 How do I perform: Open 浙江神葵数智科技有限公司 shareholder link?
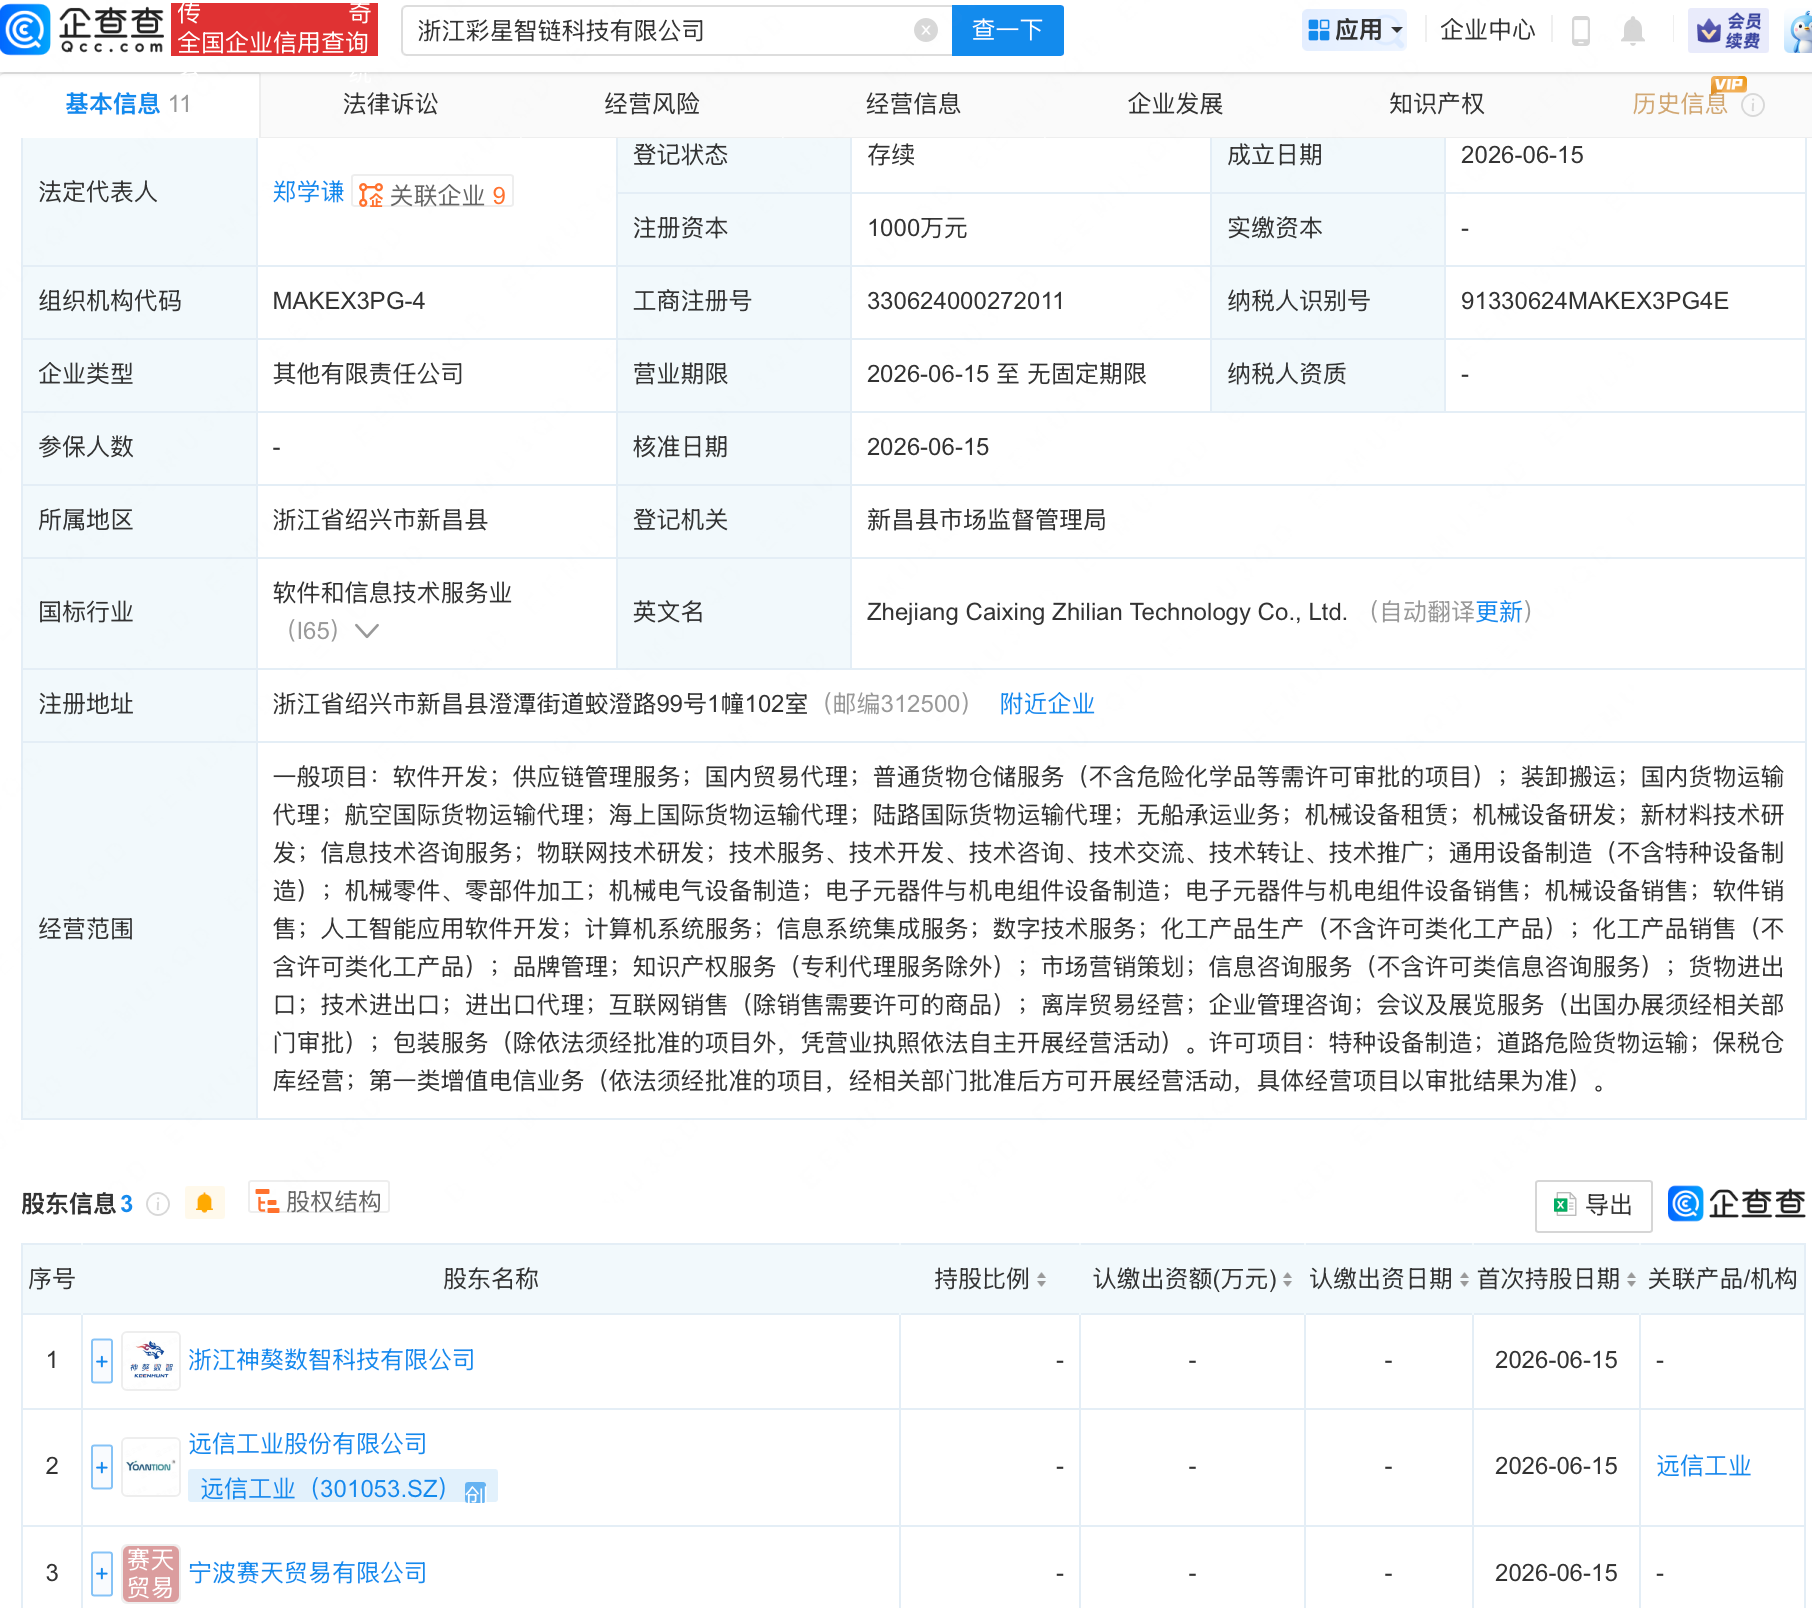coord(331,1360)
